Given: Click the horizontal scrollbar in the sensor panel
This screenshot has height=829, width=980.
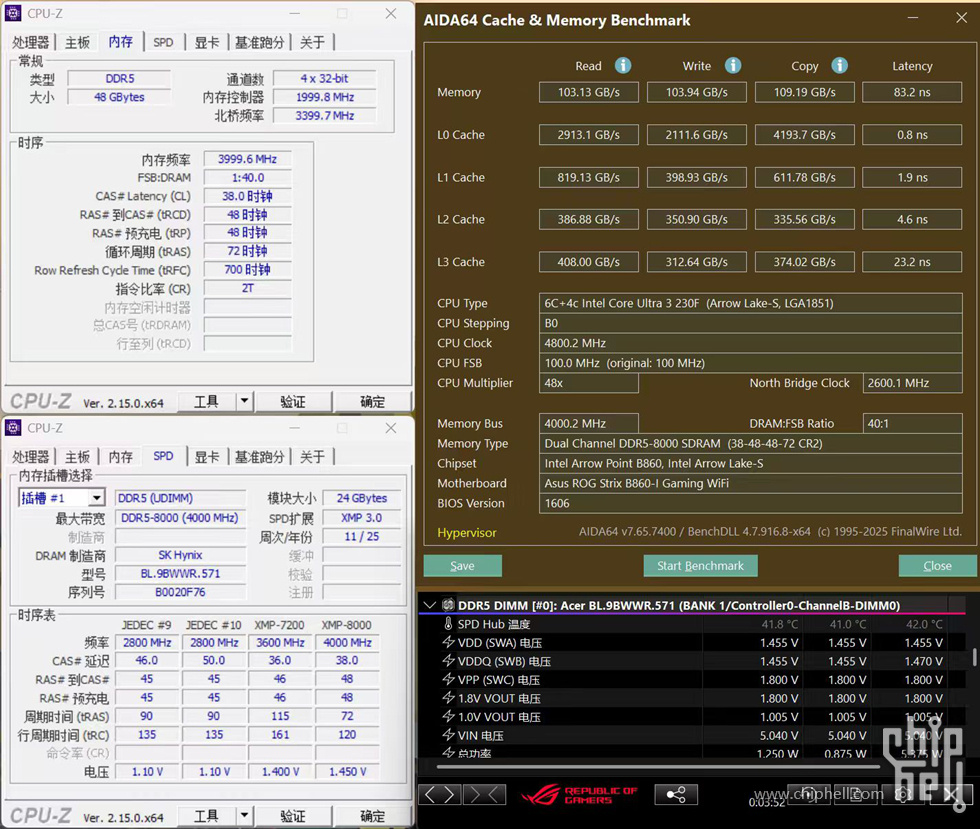Looking at the screenshot, I should click(659, 766).
